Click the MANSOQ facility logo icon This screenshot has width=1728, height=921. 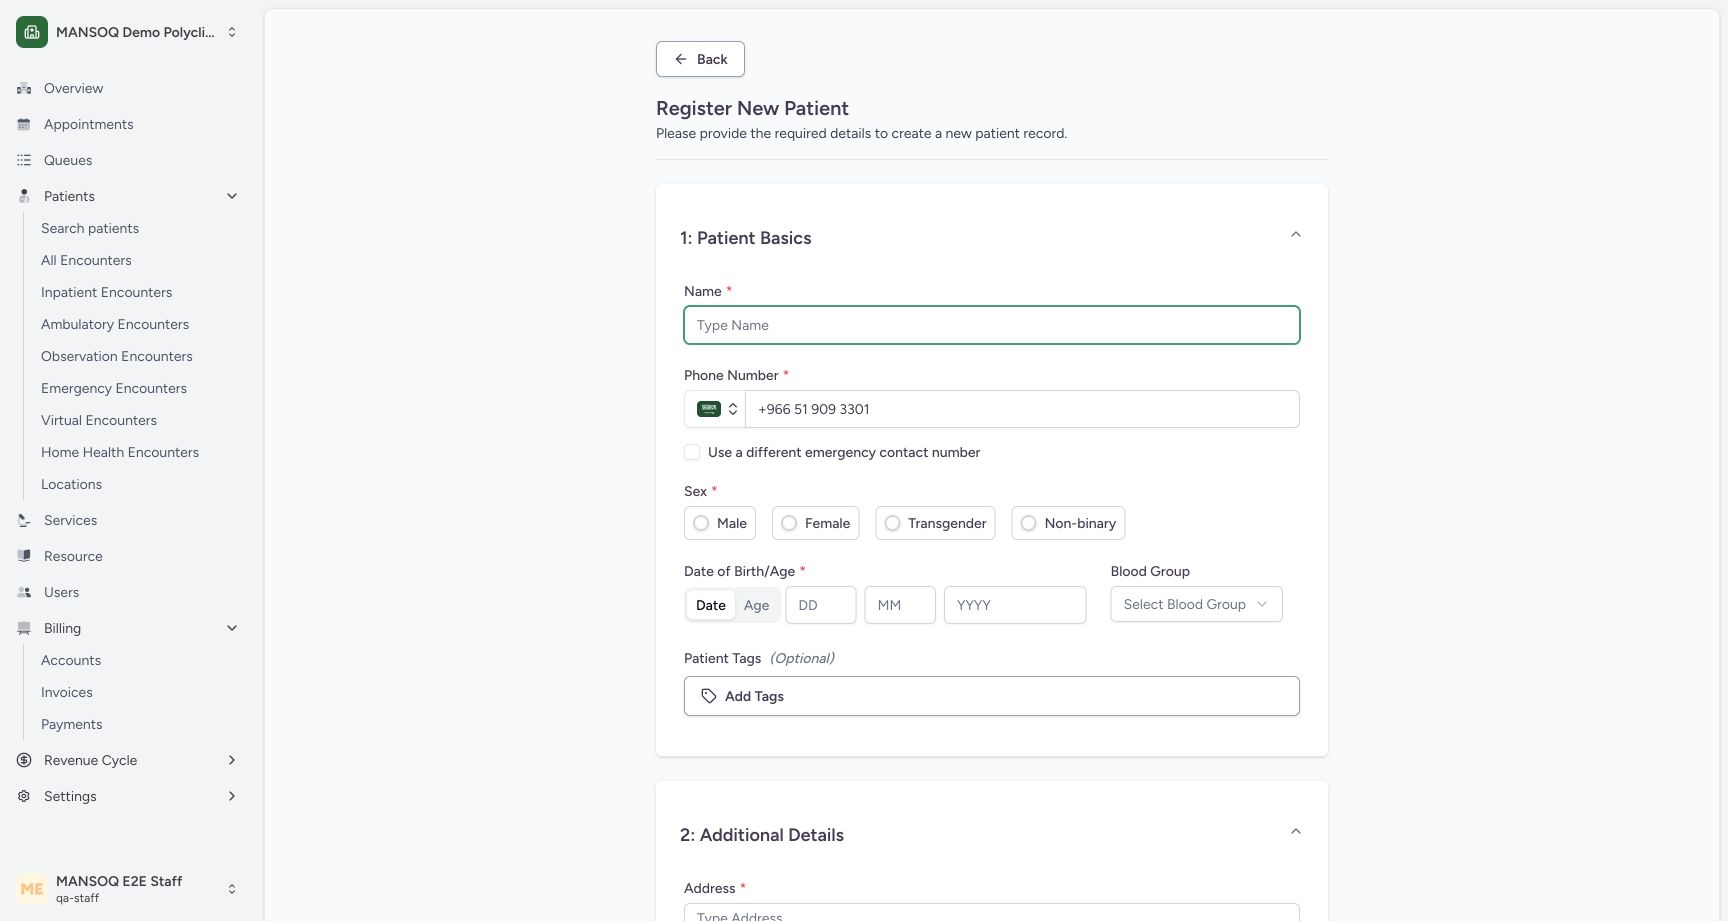(32, 32)
